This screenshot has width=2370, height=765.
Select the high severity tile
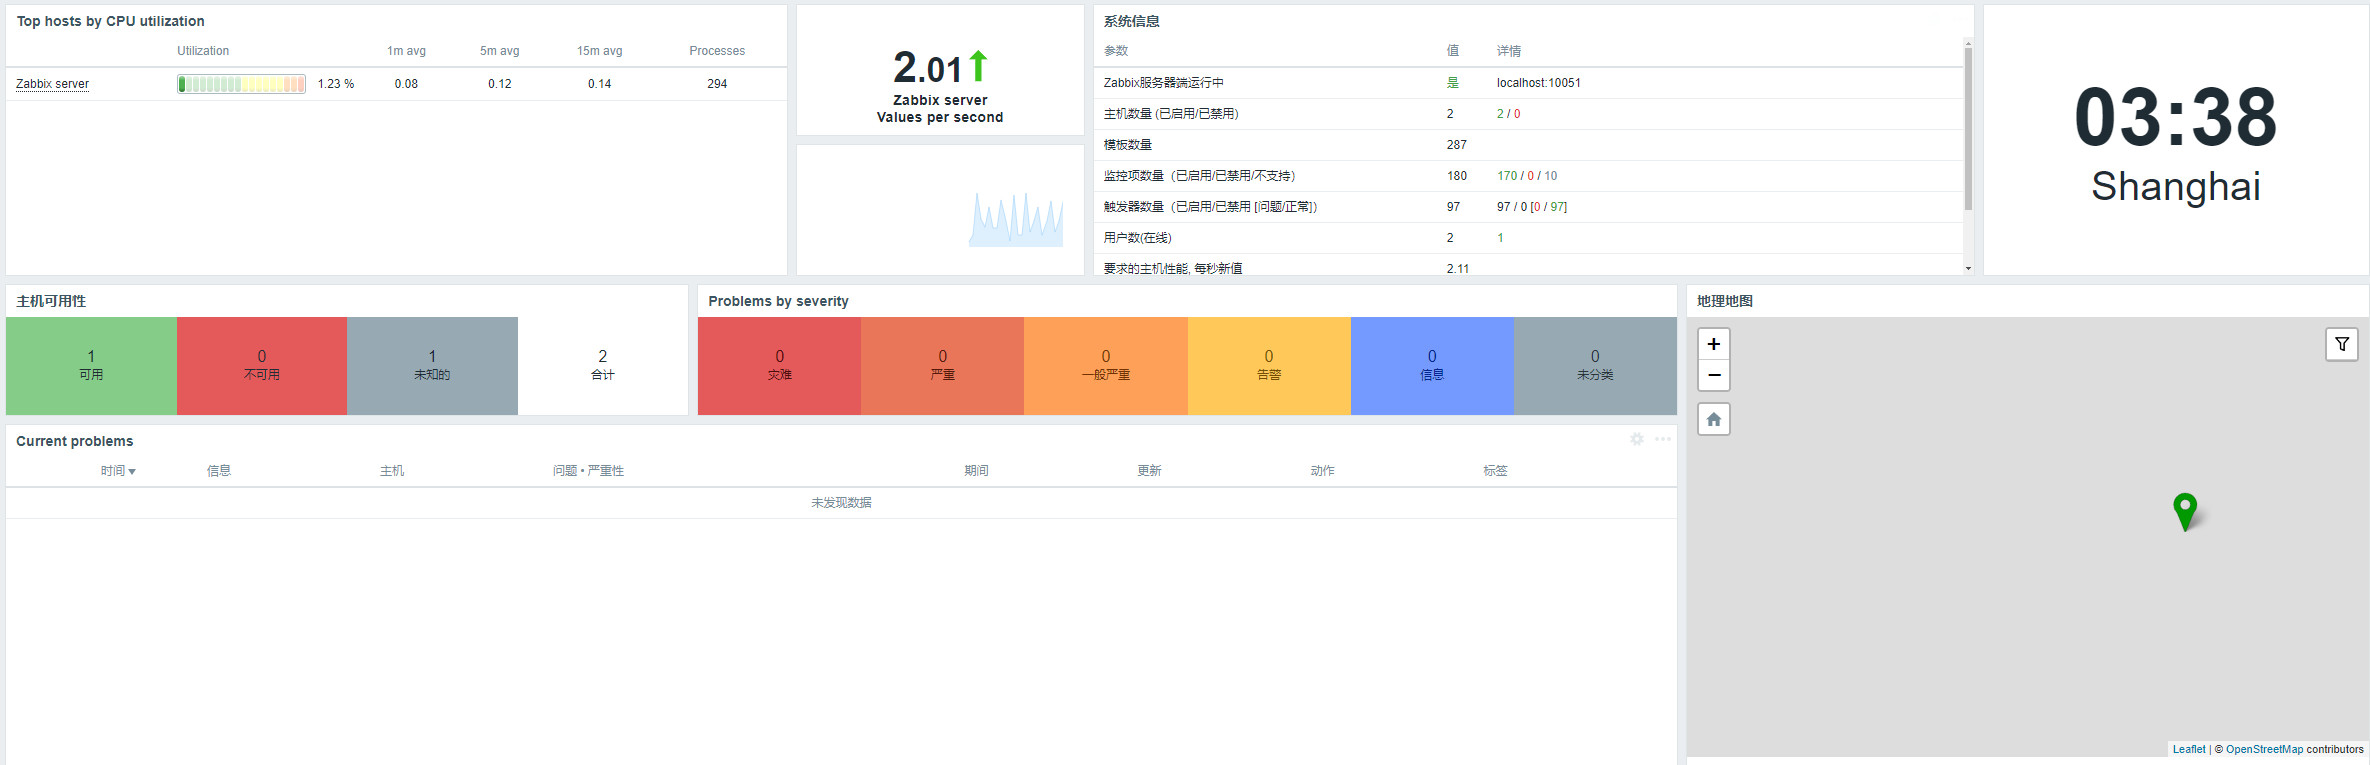coord(942,365)
